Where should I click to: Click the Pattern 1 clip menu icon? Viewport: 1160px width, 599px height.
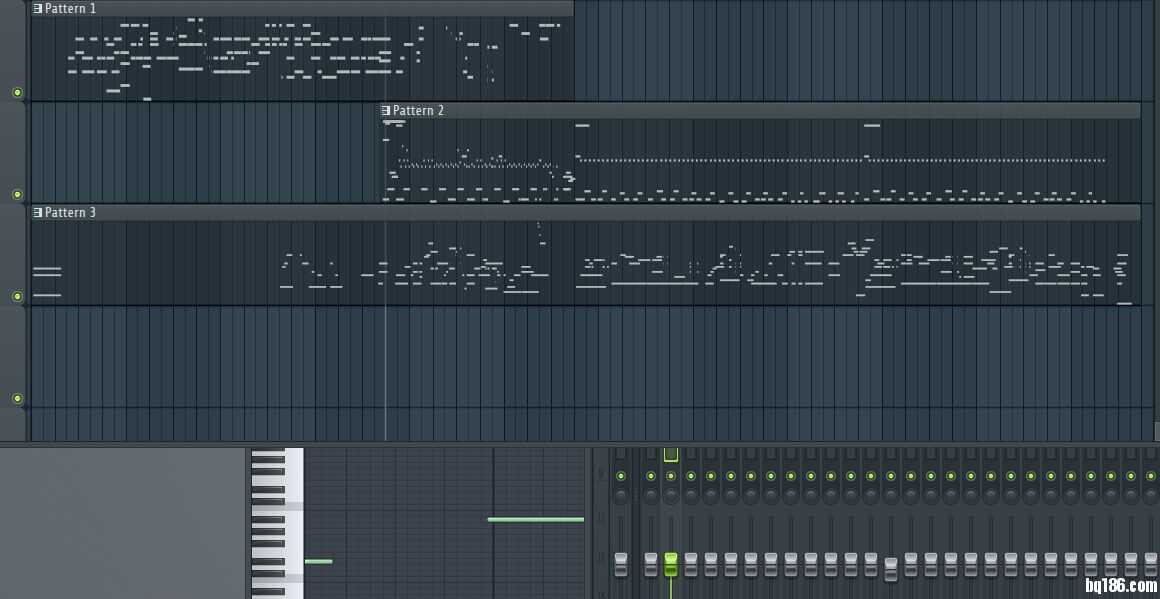pyautogui.click(x=38, y=8)
